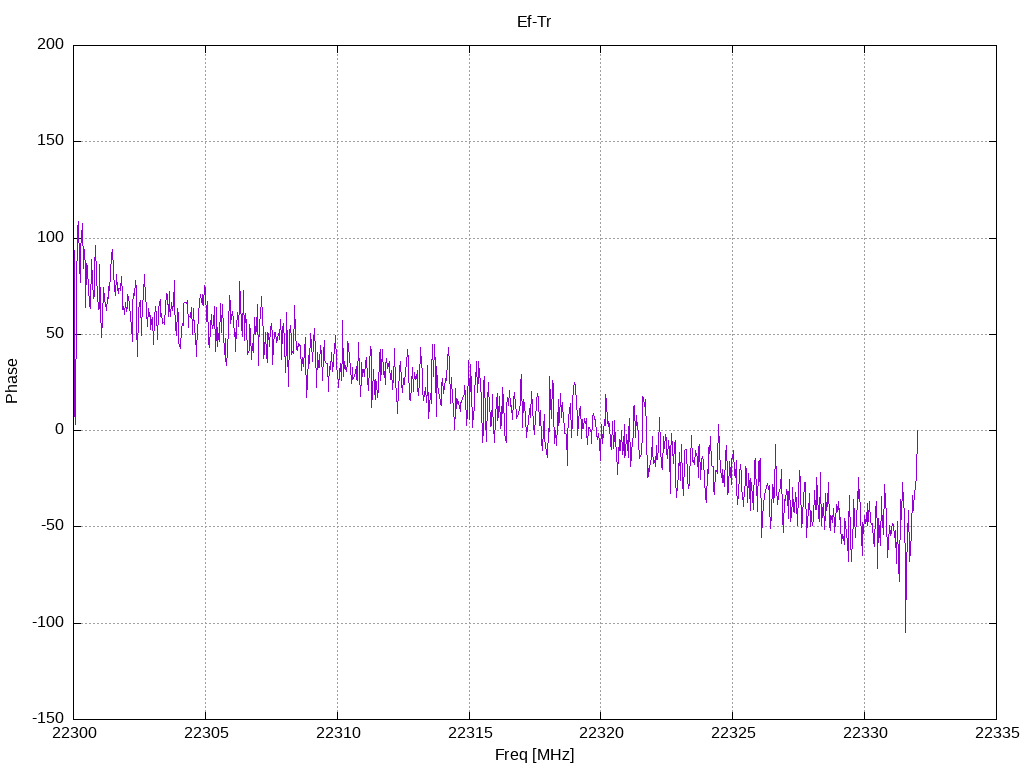Click x-axis tick label 22300
The image size is (1024, 768).
[74, 733]
